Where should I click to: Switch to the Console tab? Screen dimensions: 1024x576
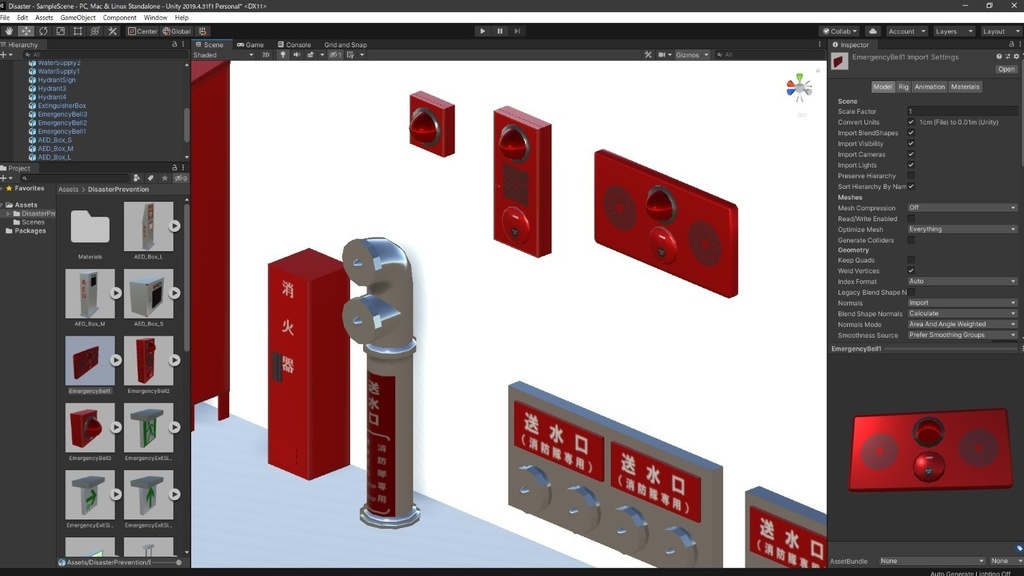tap(294, 45)
